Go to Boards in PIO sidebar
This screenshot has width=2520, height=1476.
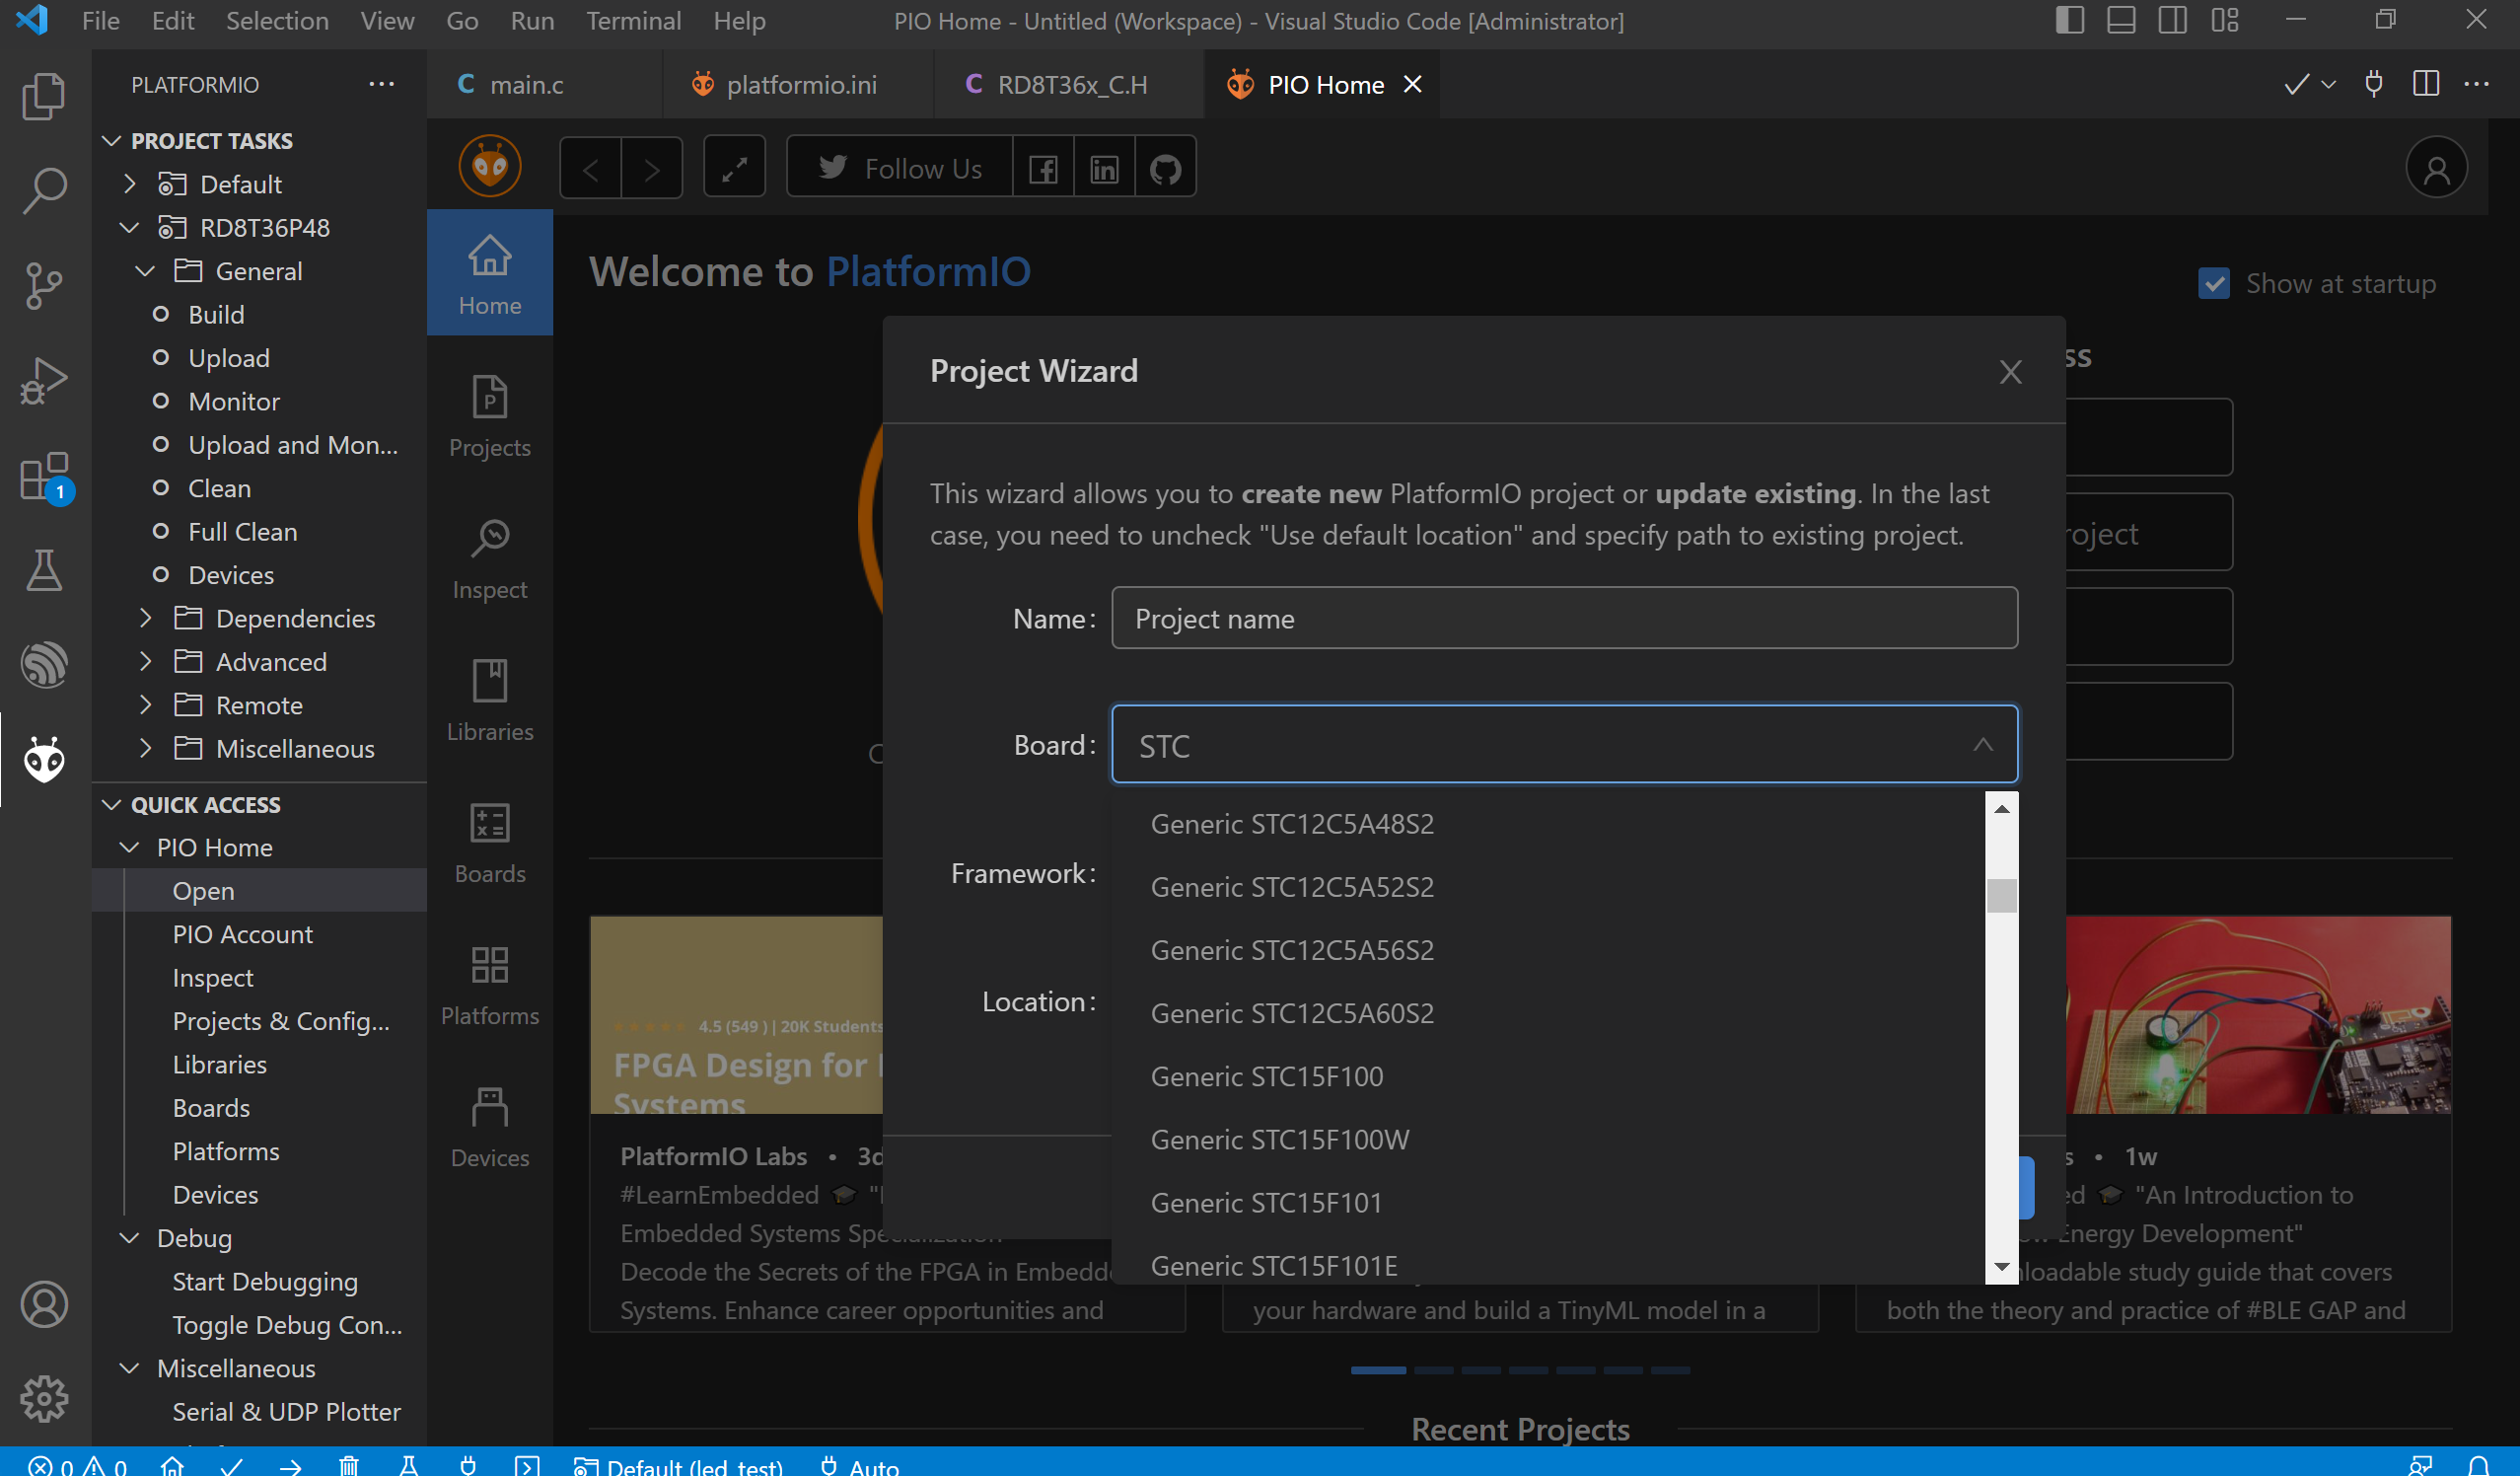click(x=490, y=842)
